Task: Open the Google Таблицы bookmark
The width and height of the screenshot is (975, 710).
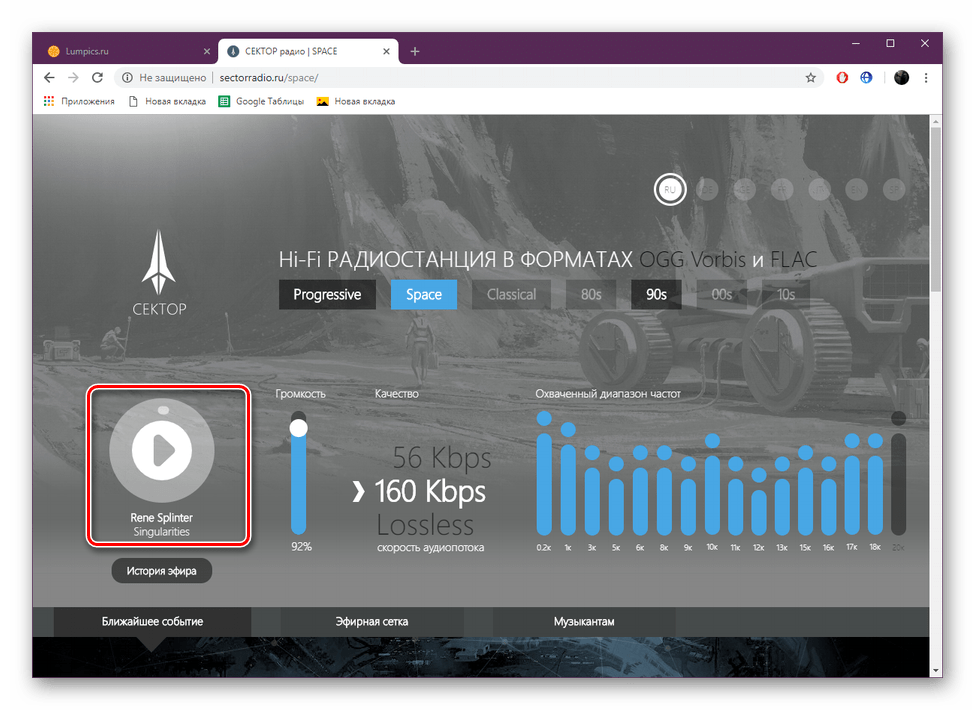Action: [261, 101]
